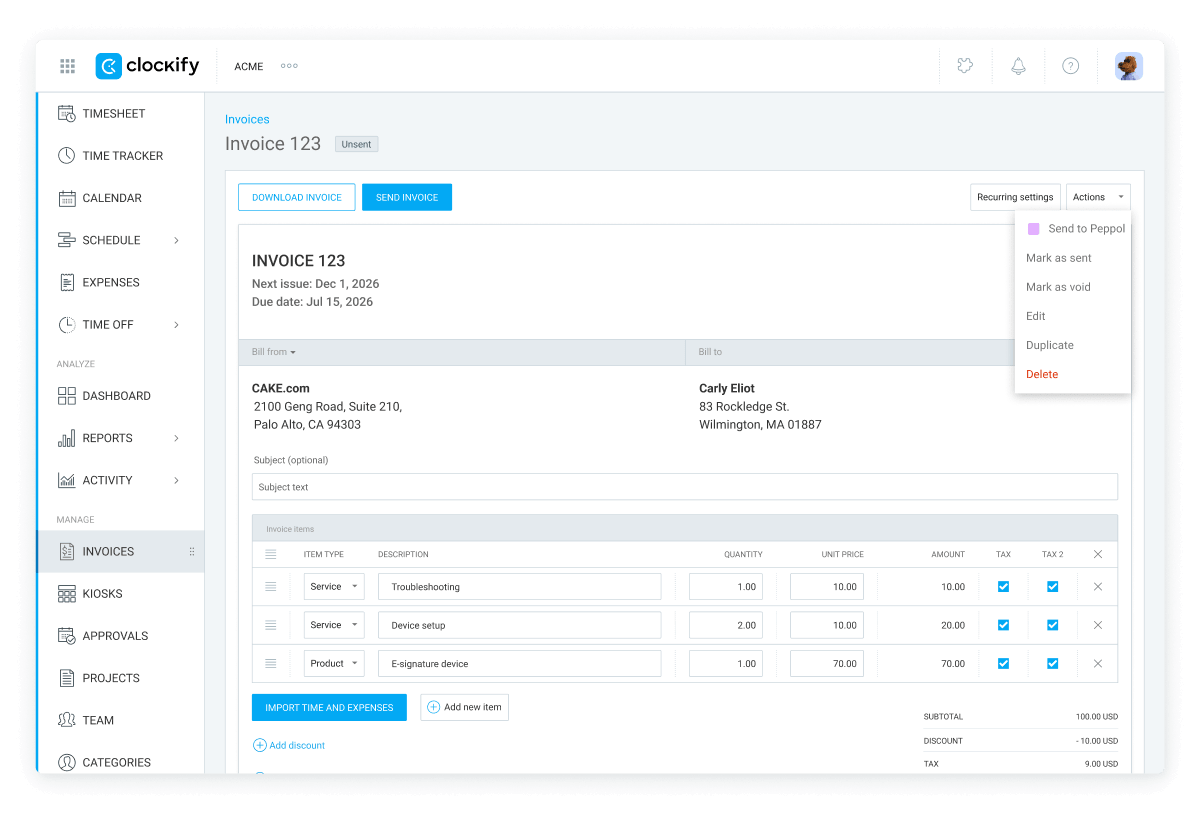This screenshot has height=814, width=1201.
Task: Uncheck Tax for the Troubleshooting item
Action: (1003, 587)
